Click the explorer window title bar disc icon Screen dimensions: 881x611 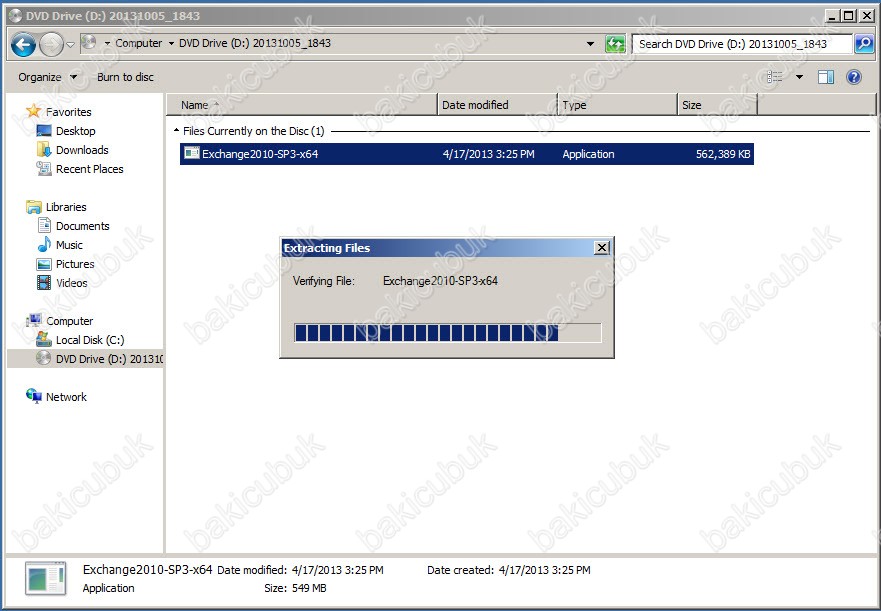pyautogui.click(x=16, y=16)
